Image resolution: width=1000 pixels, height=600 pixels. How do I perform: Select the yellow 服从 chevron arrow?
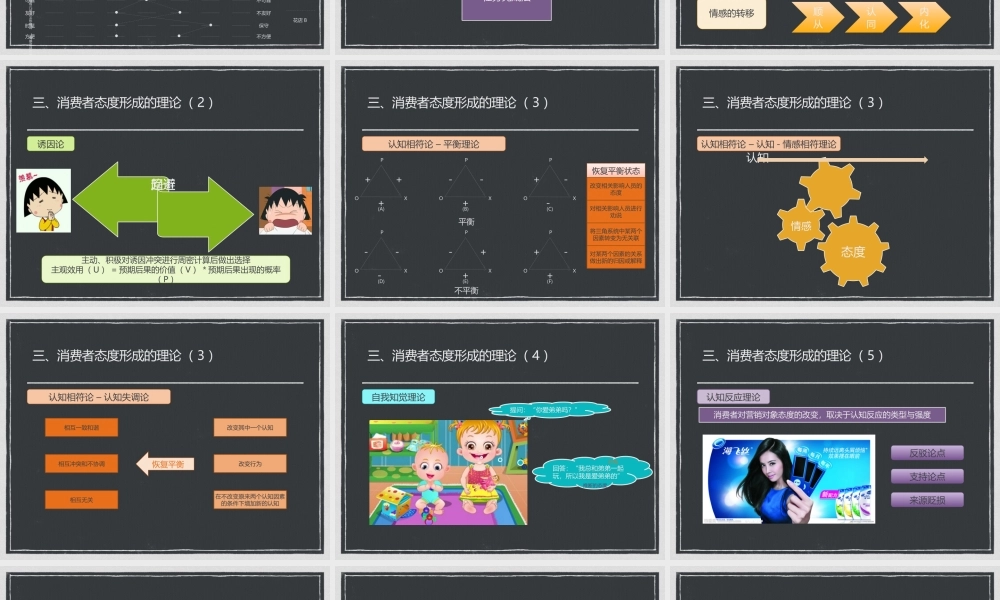coord(814,16)
